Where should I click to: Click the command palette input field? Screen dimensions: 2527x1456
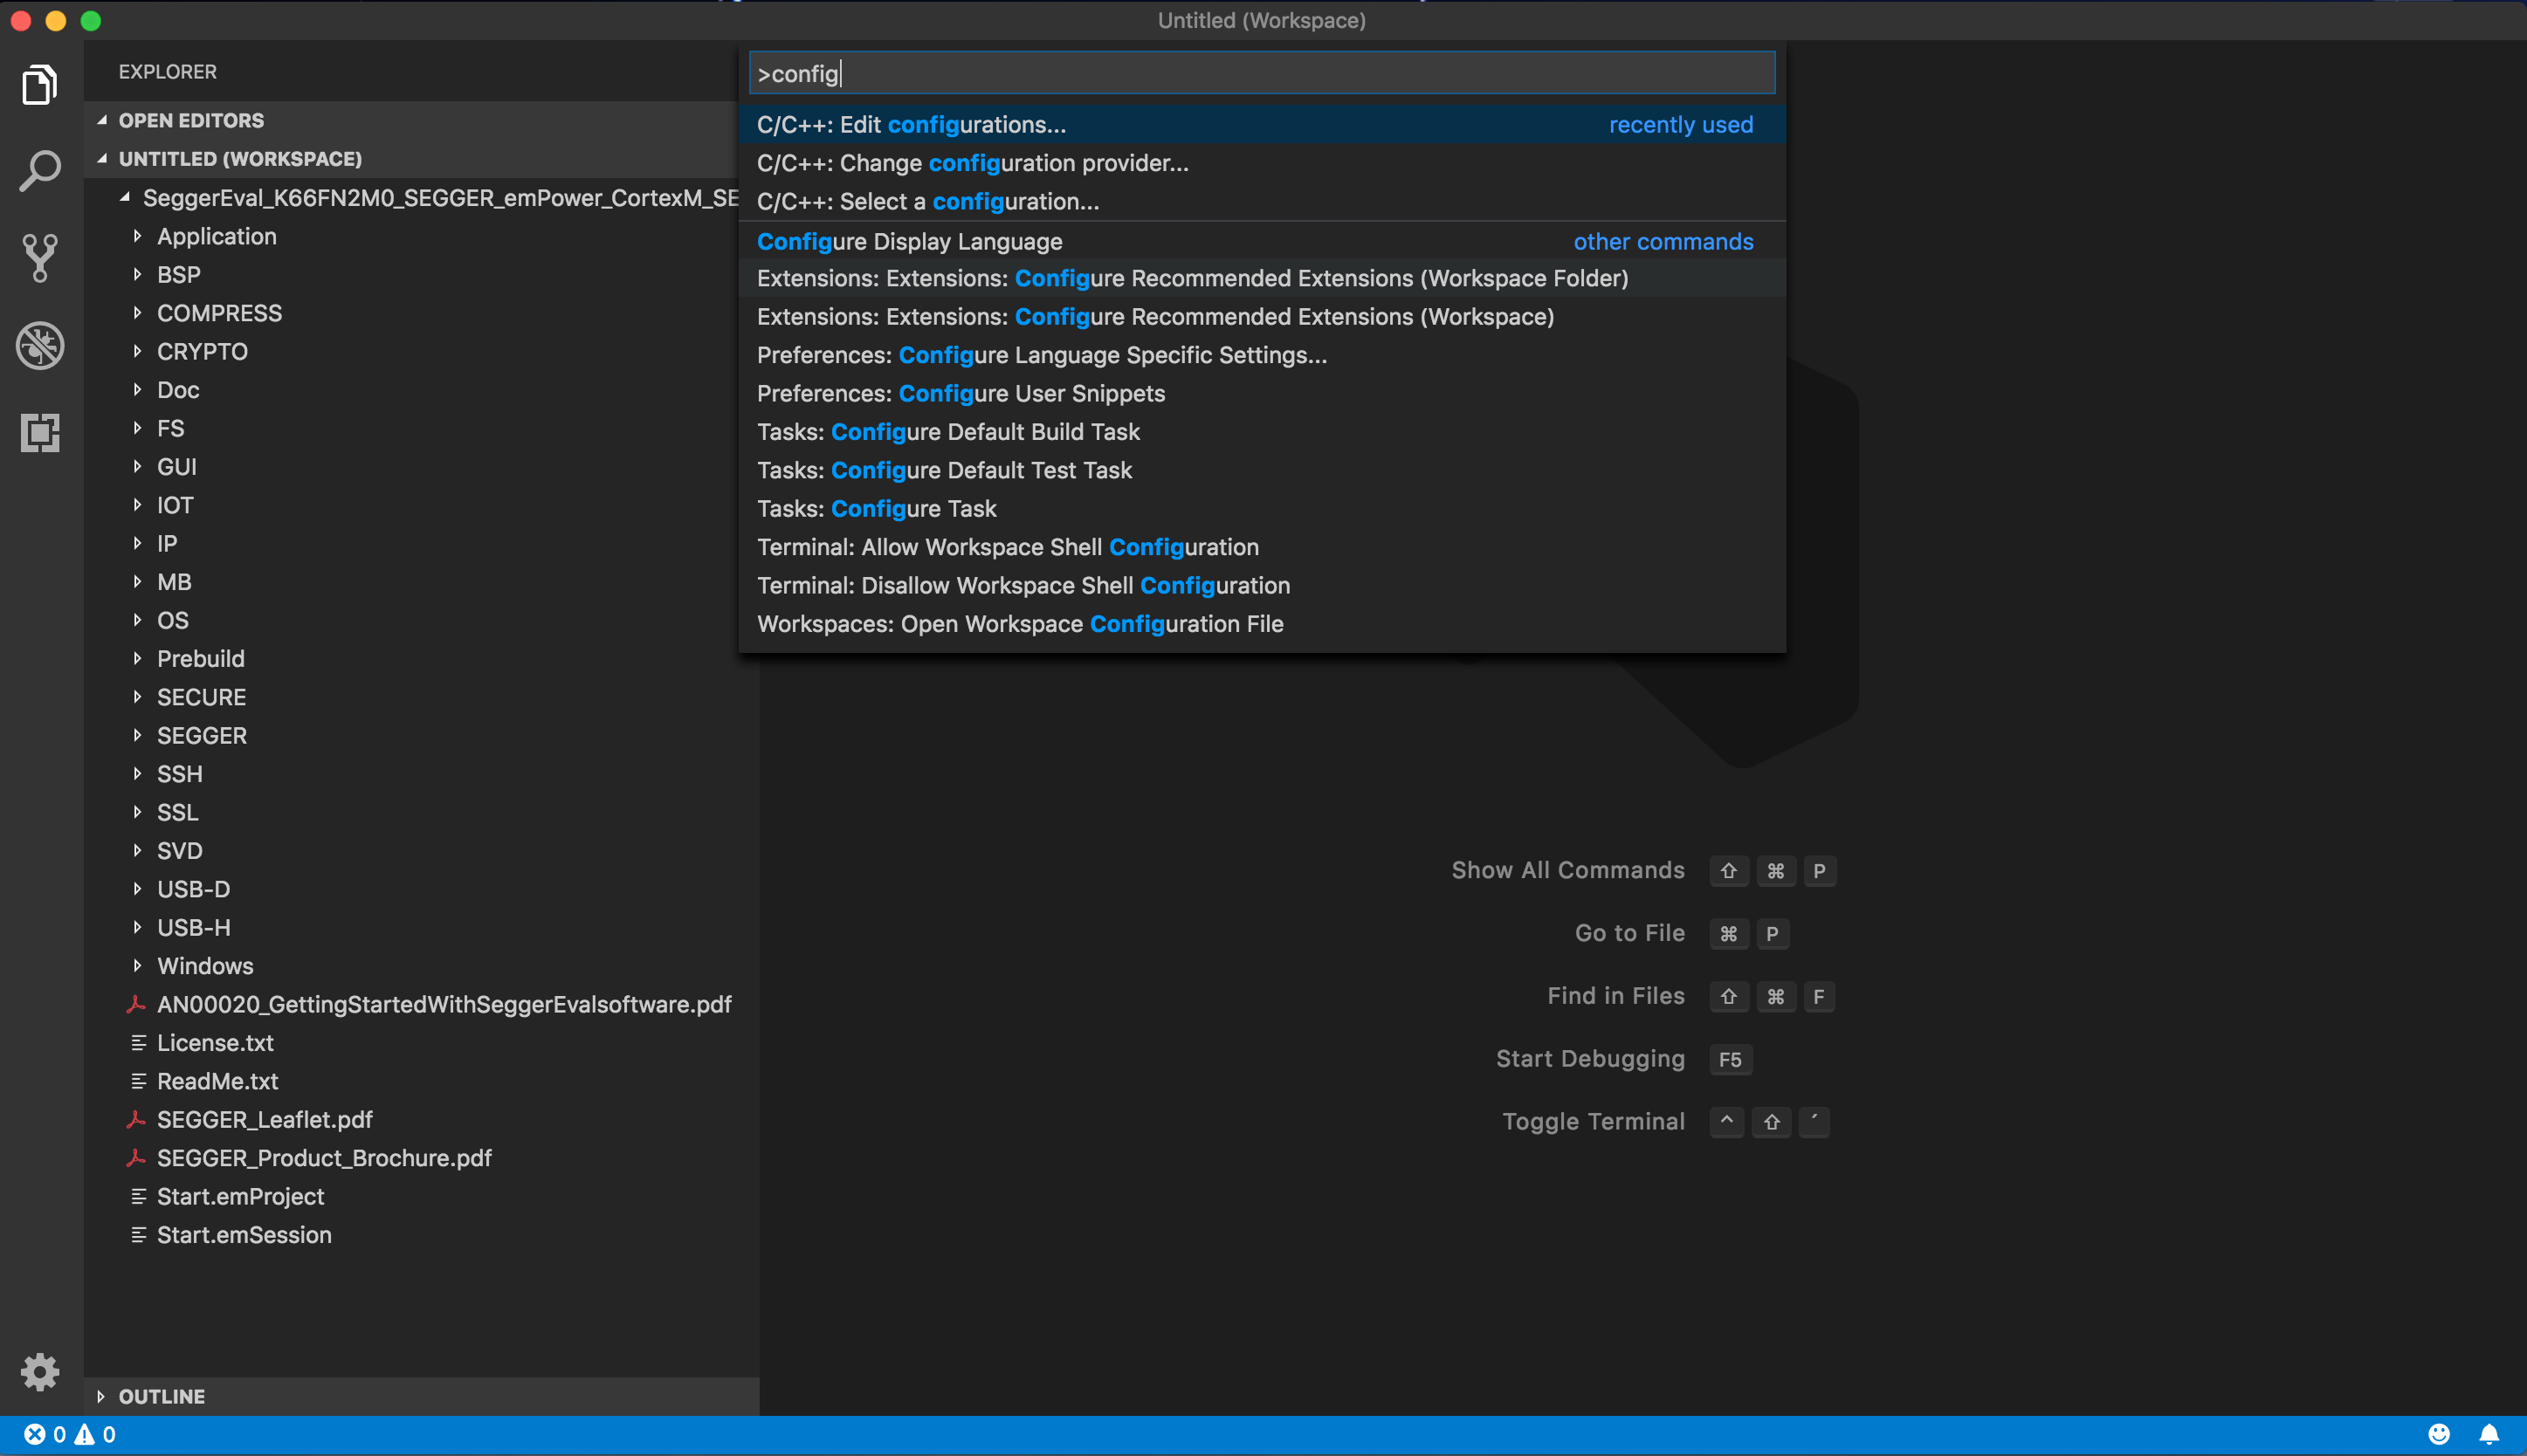(1262, 73)
